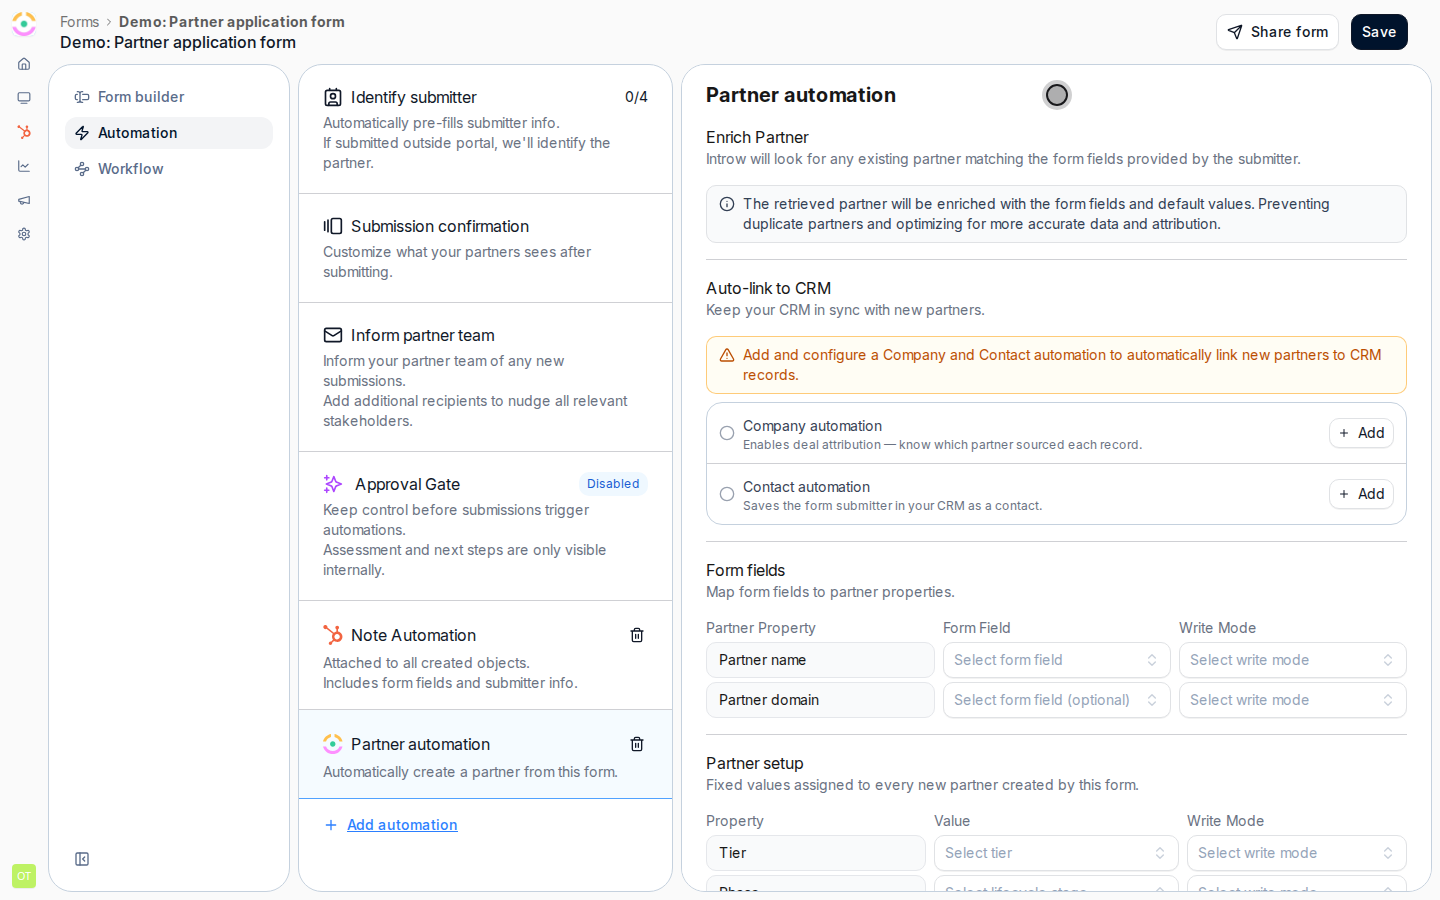
Task: Add a Contact automation
Action: pyautogui.click(x=1361, y=494)
